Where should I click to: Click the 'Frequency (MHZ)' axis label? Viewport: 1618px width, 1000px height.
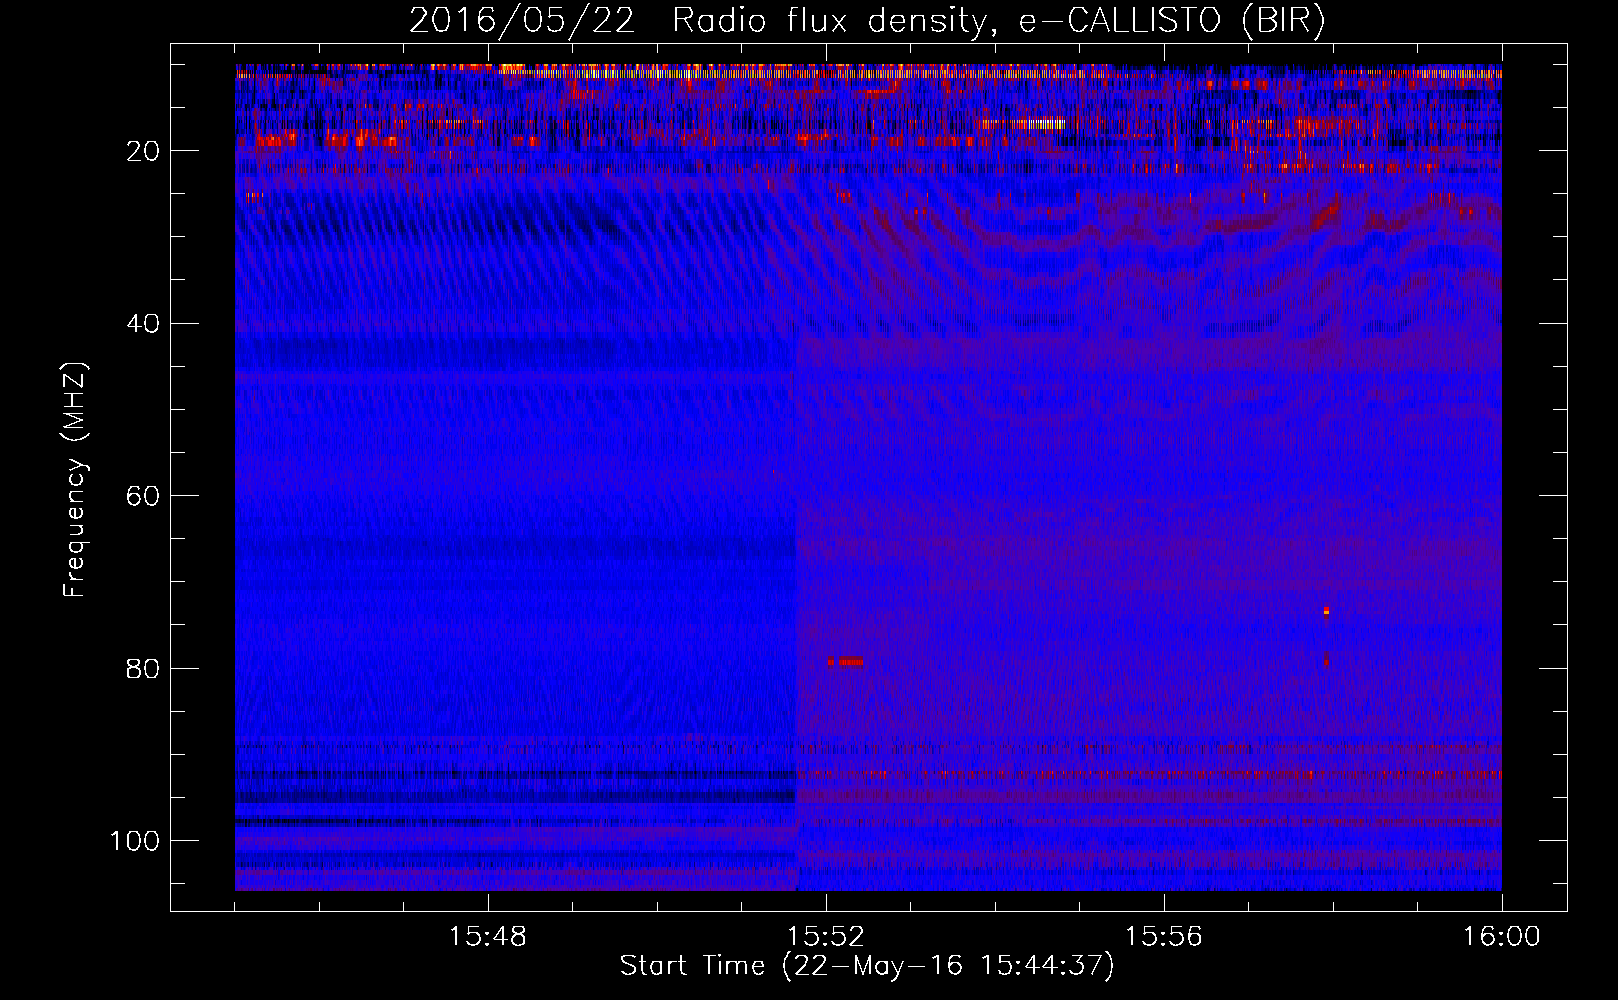click(75, 481)
